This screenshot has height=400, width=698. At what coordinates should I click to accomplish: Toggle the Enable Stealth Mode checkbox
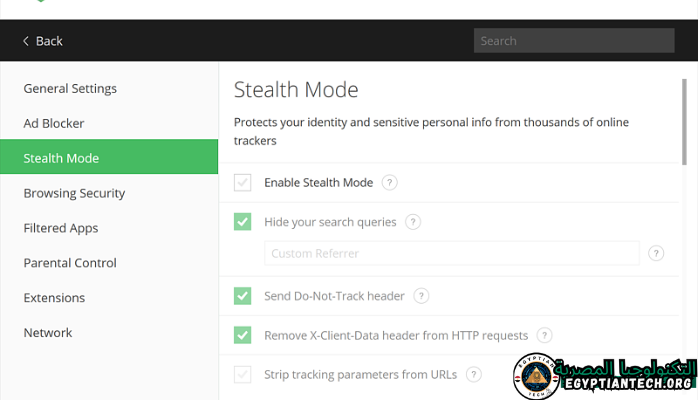coord(242,183)
